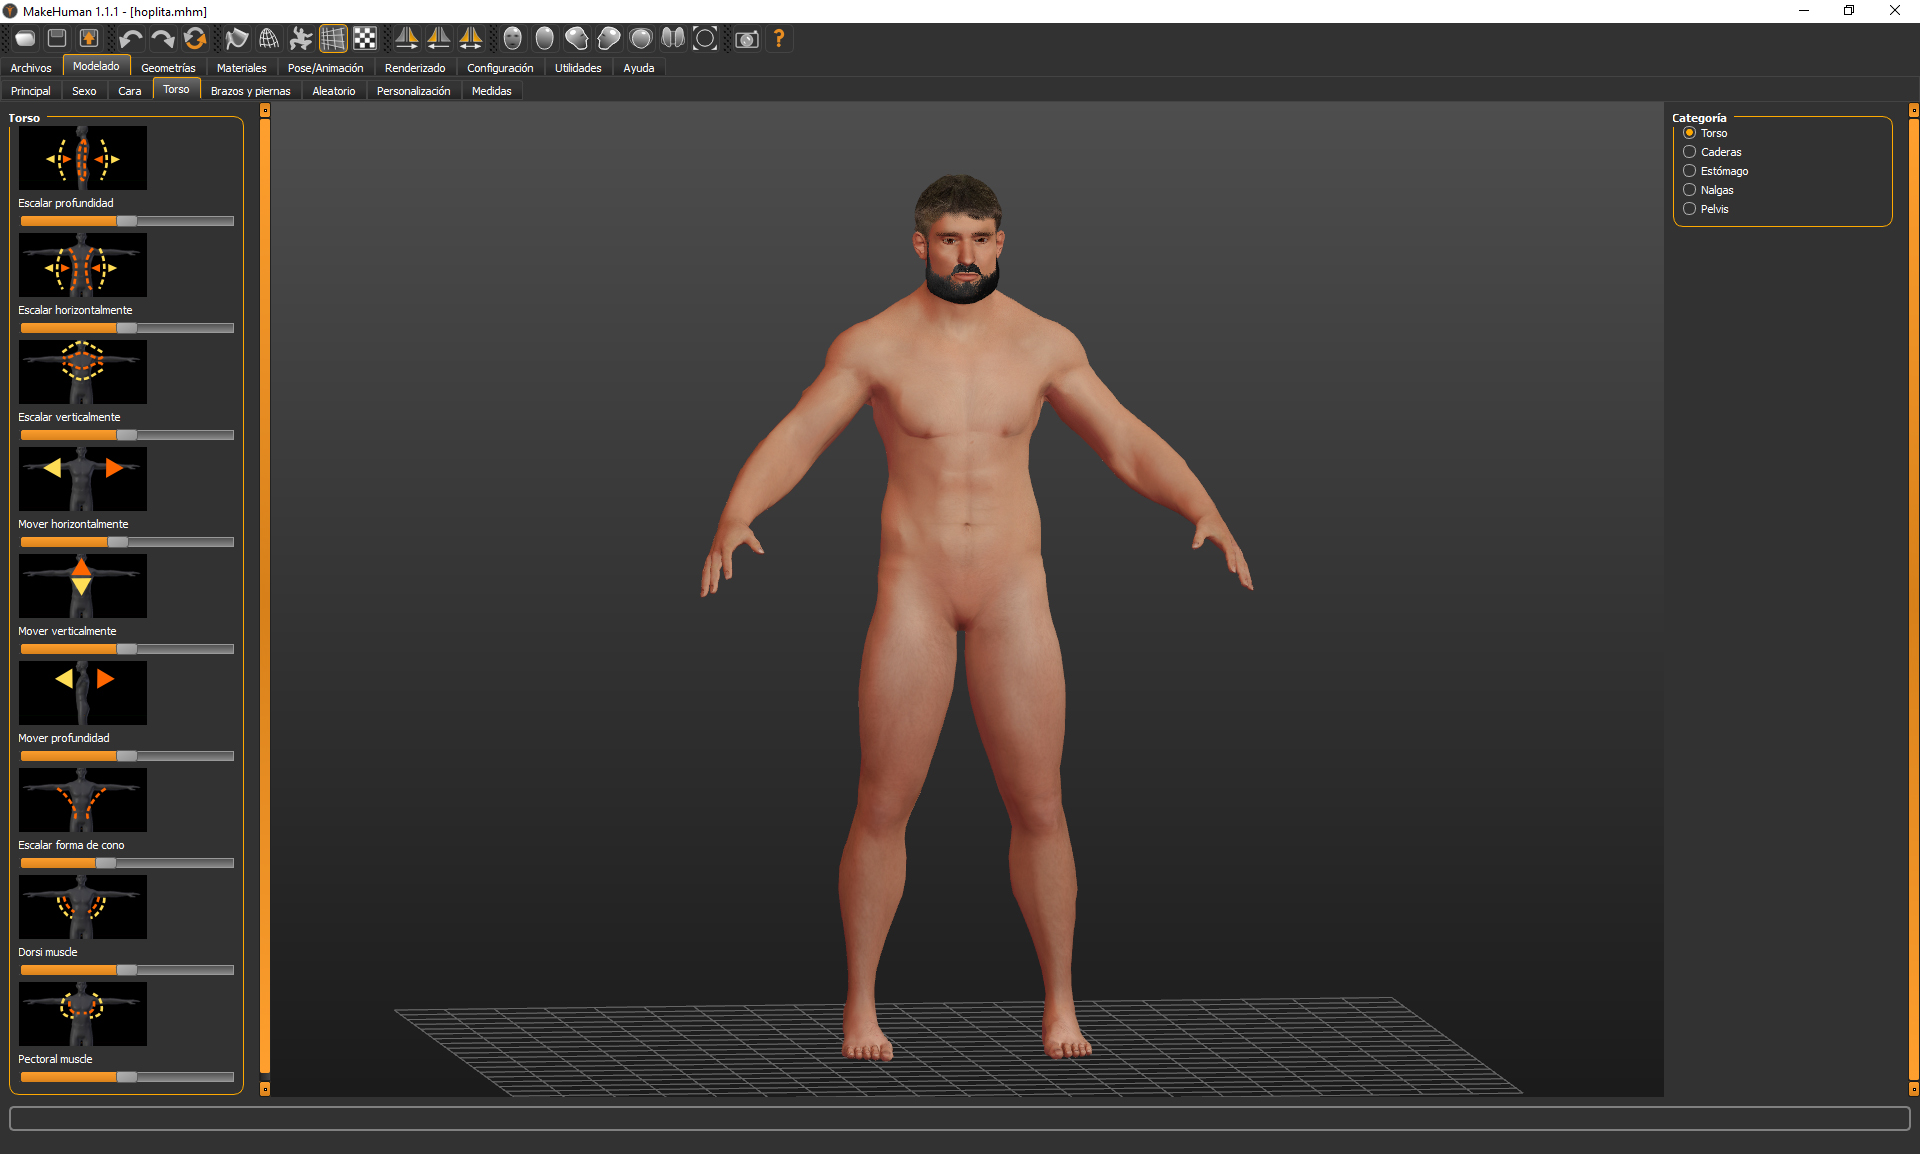Click the bottom status text field
Viewport: 1920px width, 1154px height.
point(958,1118)
